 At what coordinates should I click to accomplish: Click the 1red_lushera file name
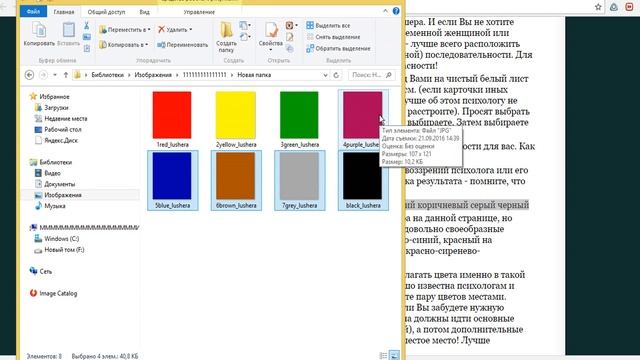[172, 145]
